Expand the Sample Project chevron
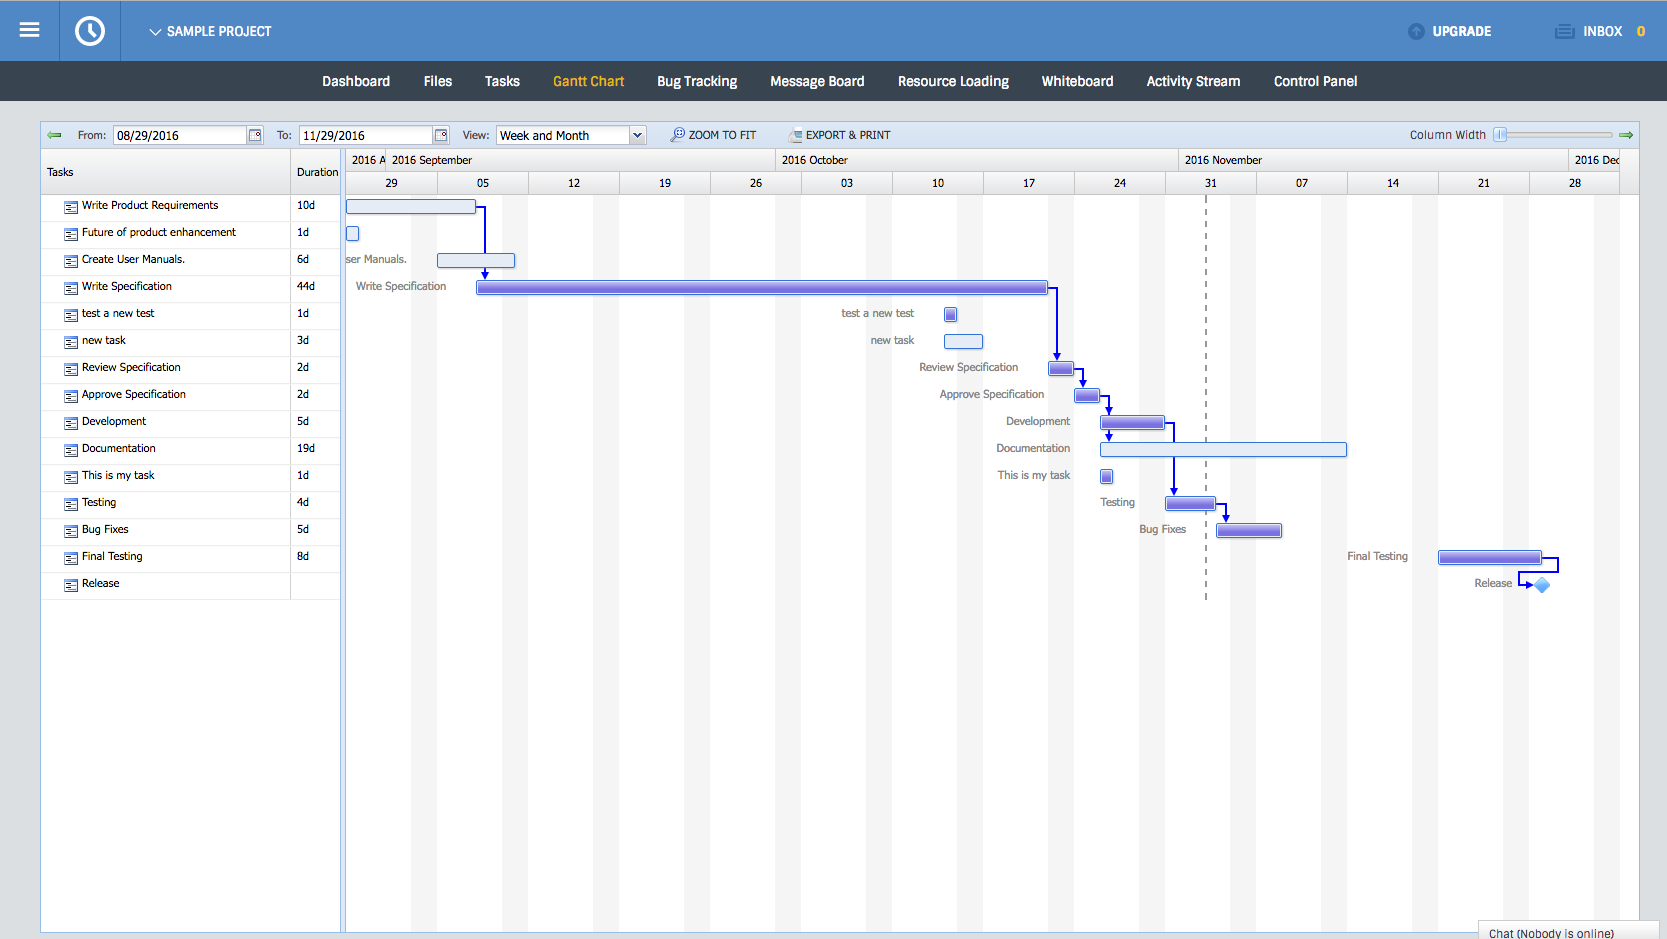1667x939 pixels. click(155, 31)
